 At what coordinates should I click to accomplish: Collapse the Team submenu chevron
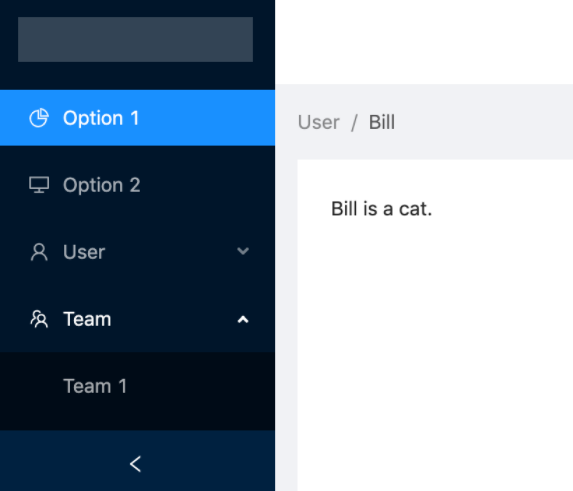coord(243,320)
